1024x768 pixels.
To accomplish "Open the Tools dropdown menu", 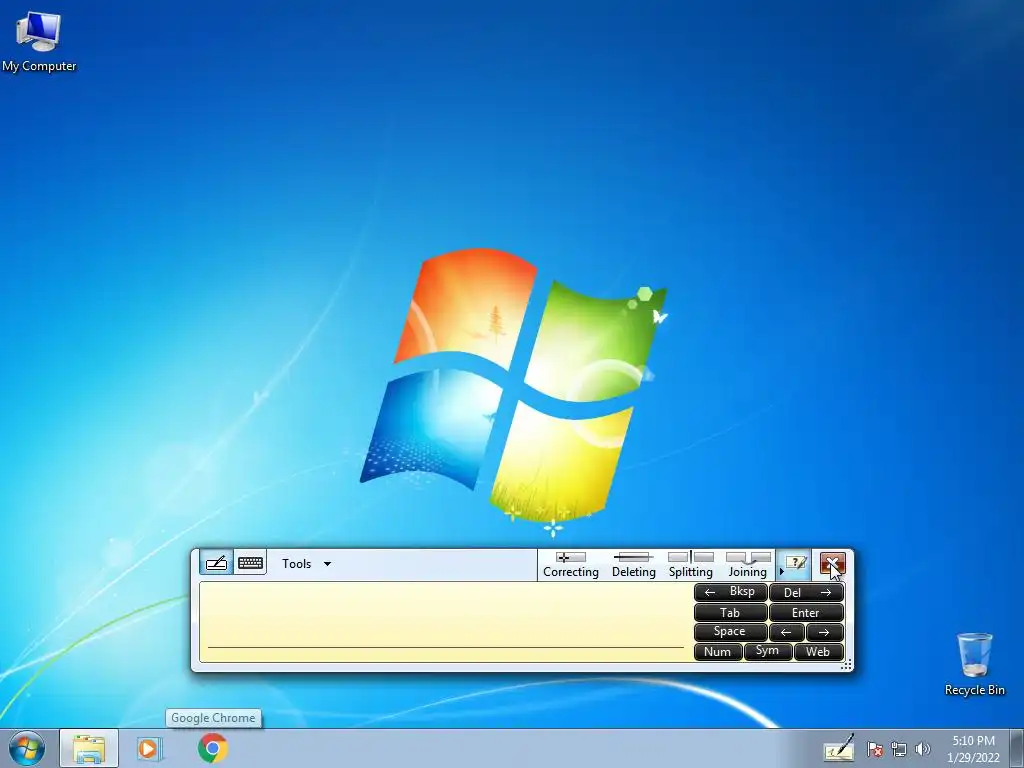I will 306,564.
